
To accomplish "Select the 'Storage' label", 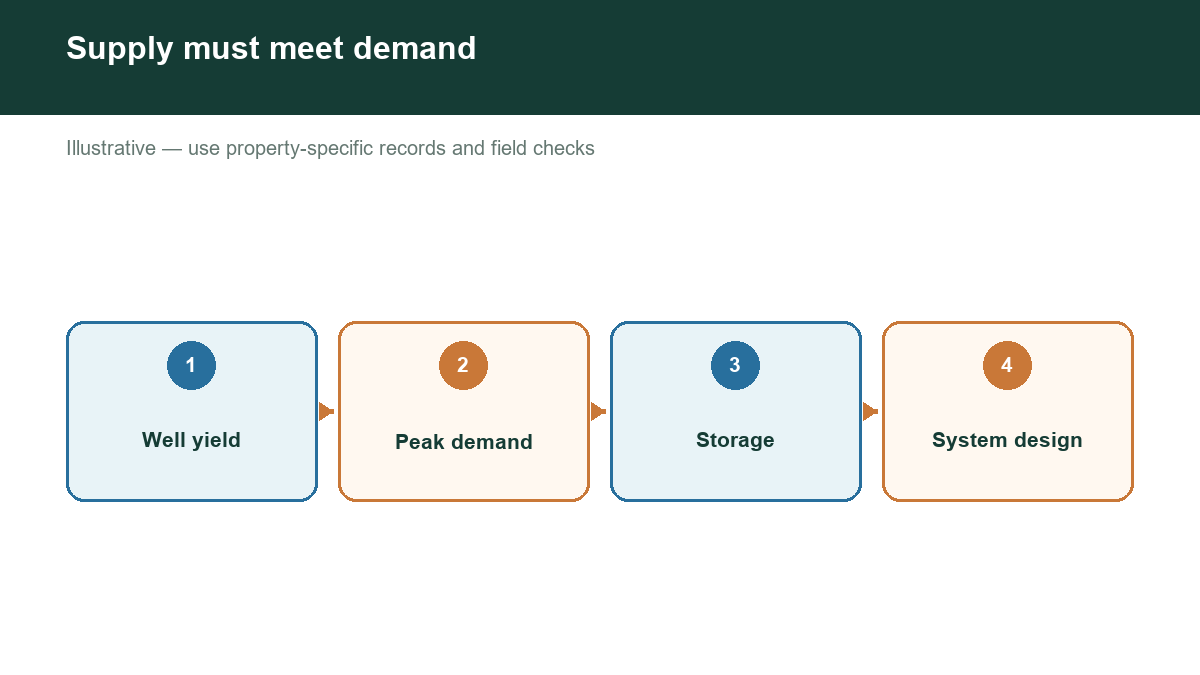I will [x=735, y=440].
